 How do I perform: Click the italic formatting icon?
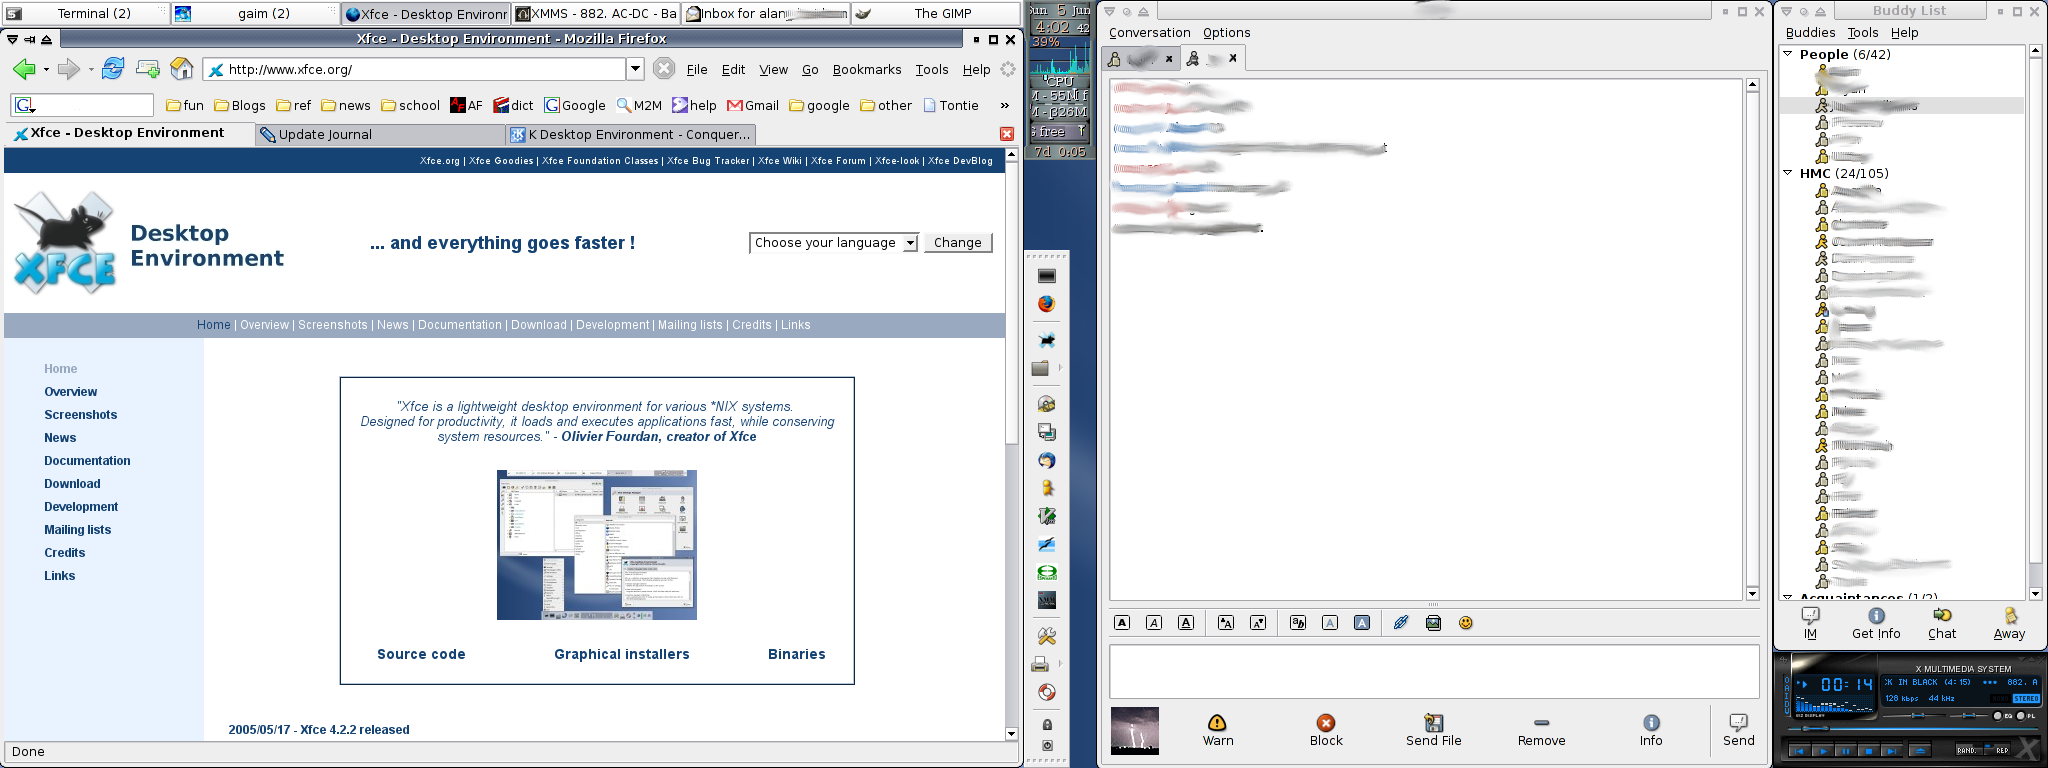pyautogui.click(x=1154, y=623)
